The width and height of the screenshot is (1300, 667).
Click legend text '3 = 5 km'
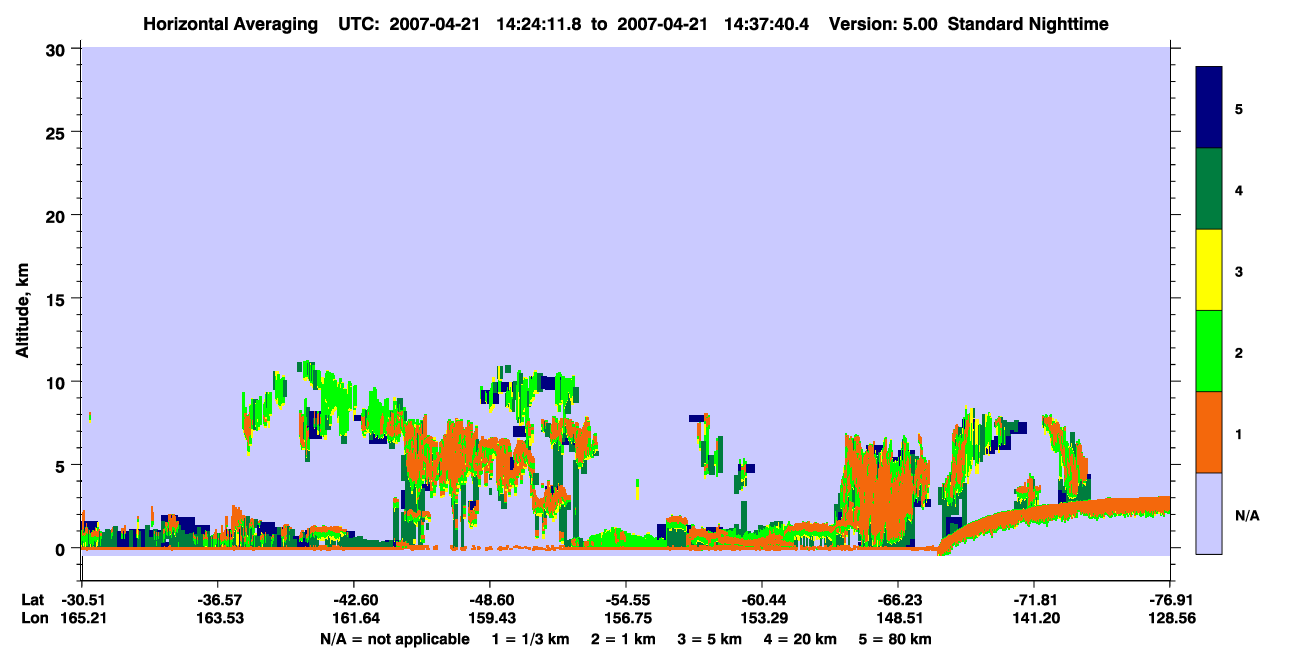pyautogui.click(x=710, y=639)
